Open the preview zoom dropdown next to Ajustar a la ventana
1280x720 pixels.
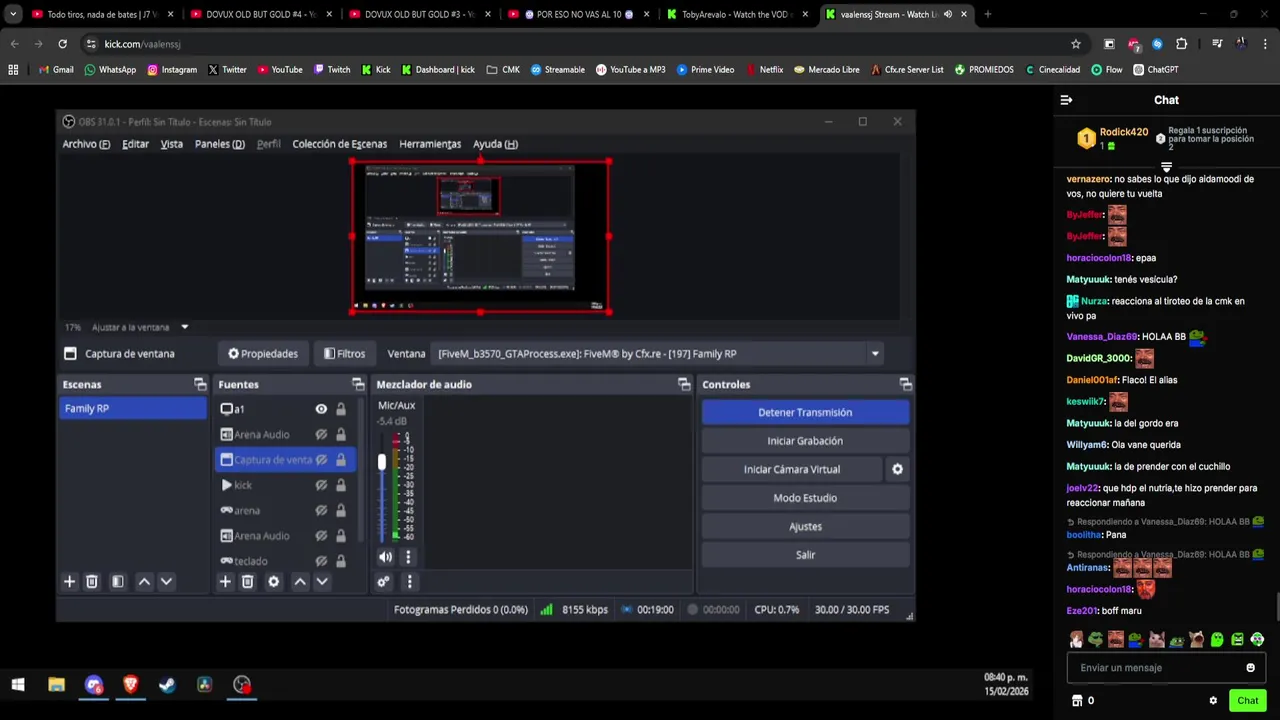[184, 327]
